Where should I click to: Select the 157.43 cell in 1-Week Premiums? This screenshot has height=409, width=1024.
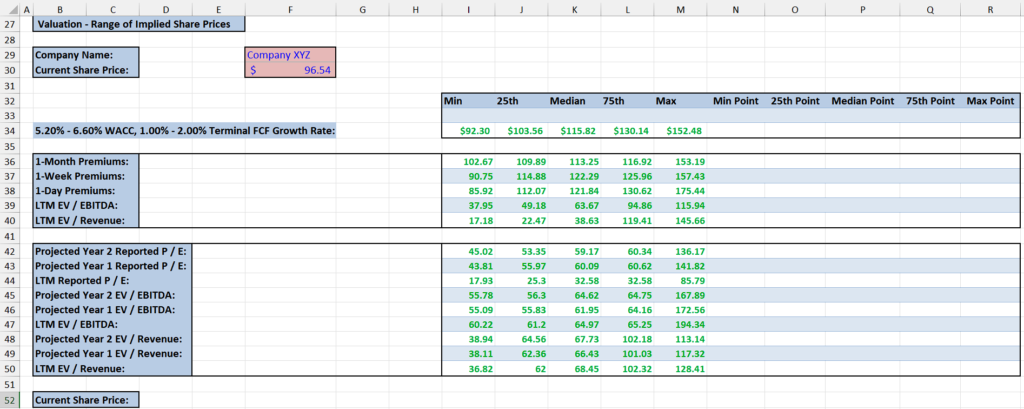tap(680, 176)
